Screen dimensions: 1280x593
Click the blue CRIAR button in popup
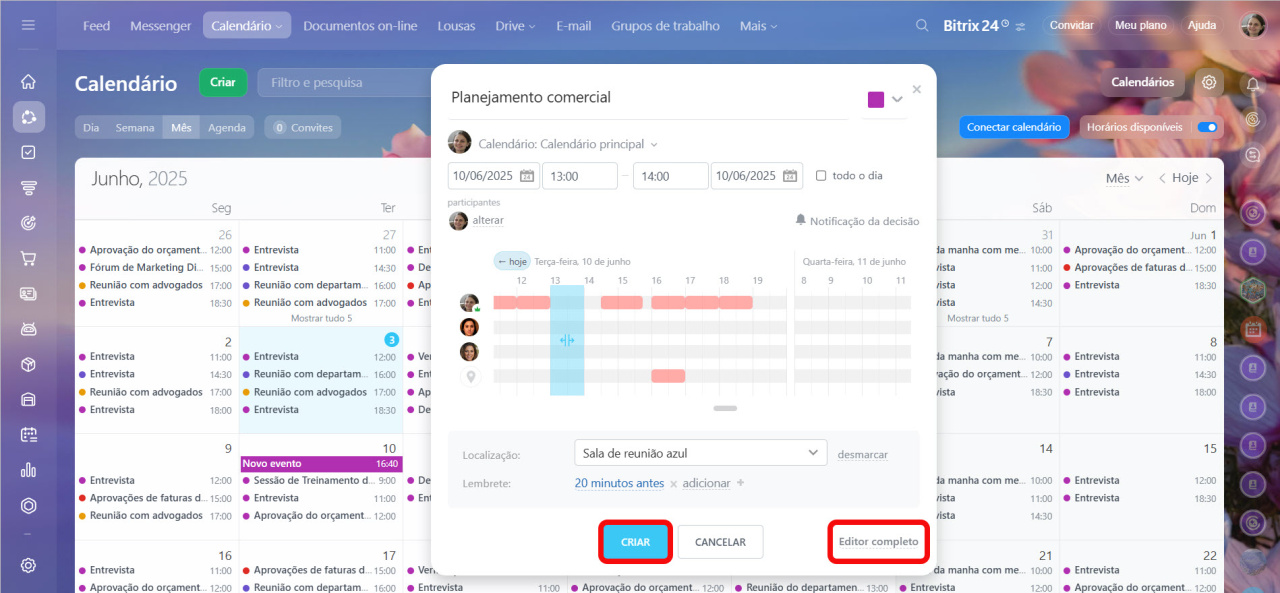click(635, 542)
